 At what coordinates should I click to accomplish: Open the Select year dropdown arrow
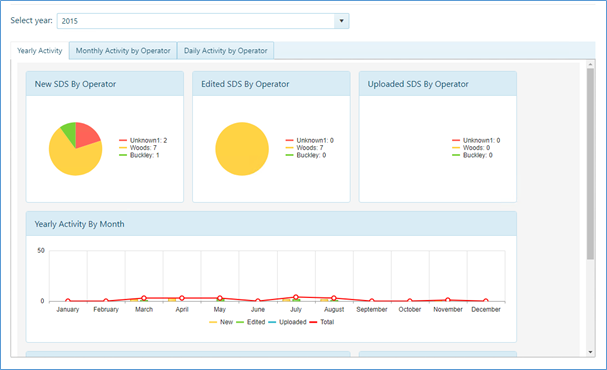[341, 21]
